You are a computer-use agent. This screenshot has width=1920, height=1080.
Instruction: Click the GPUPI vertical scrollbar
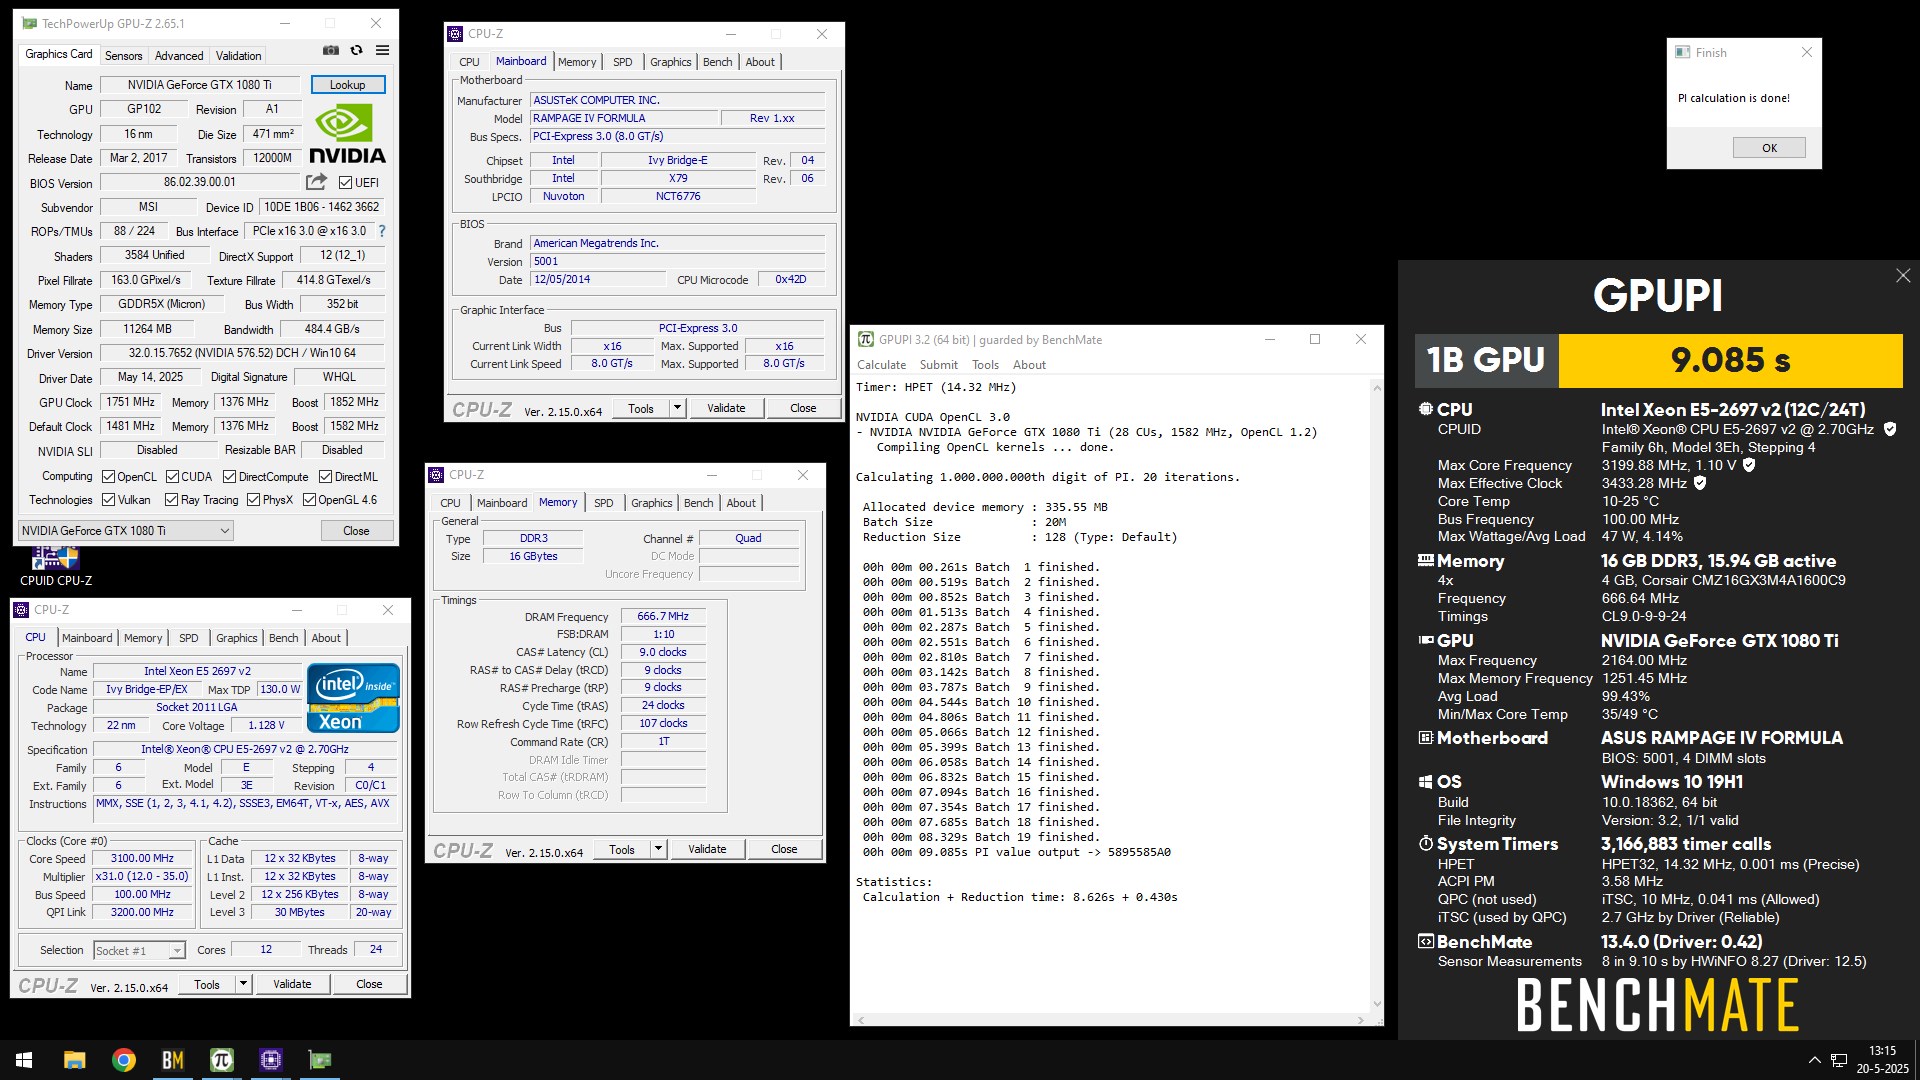(1376, 695)
